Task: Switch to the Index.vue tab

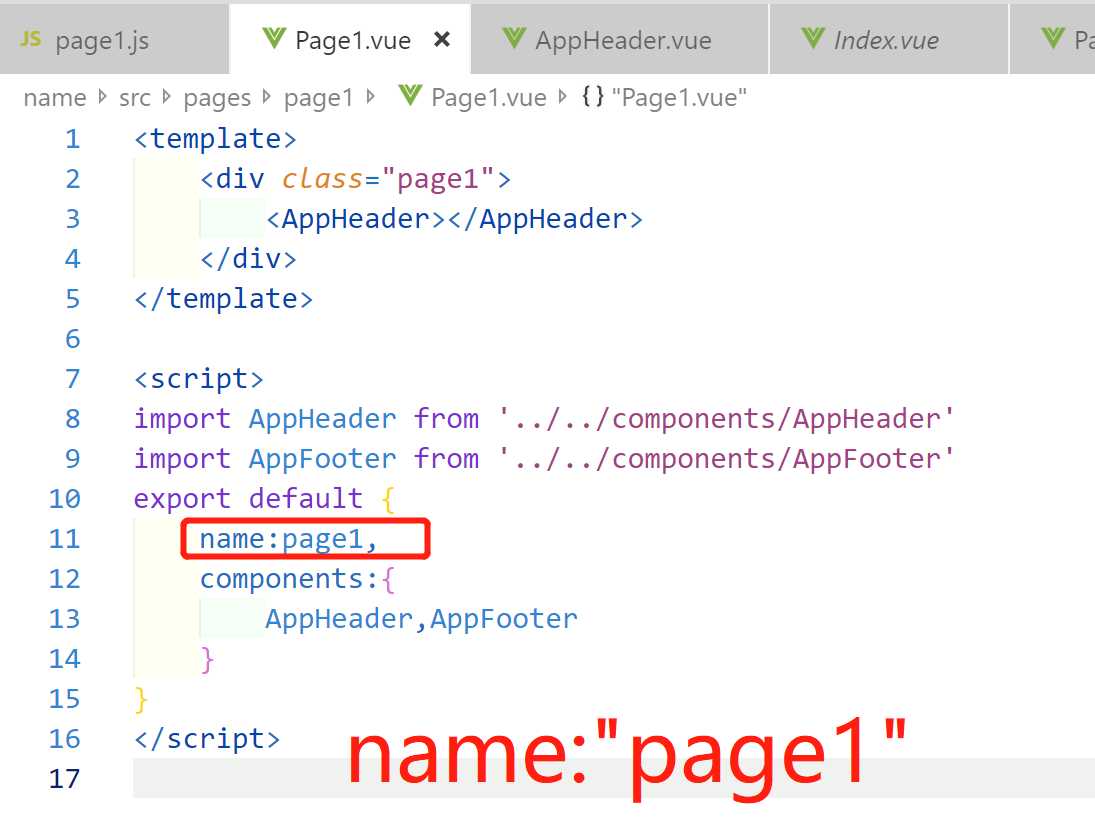Action: pyautogui.click(x=889, y=39)
